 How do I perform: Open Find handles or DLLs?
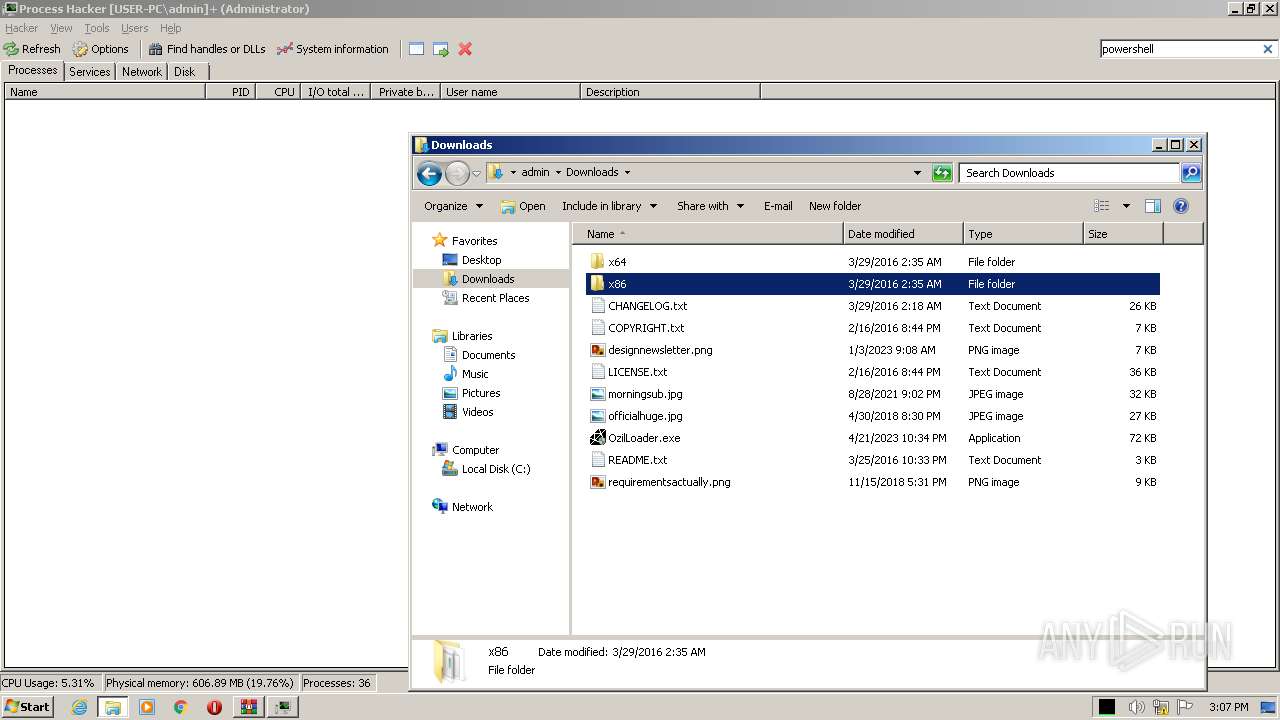[207, 49]
